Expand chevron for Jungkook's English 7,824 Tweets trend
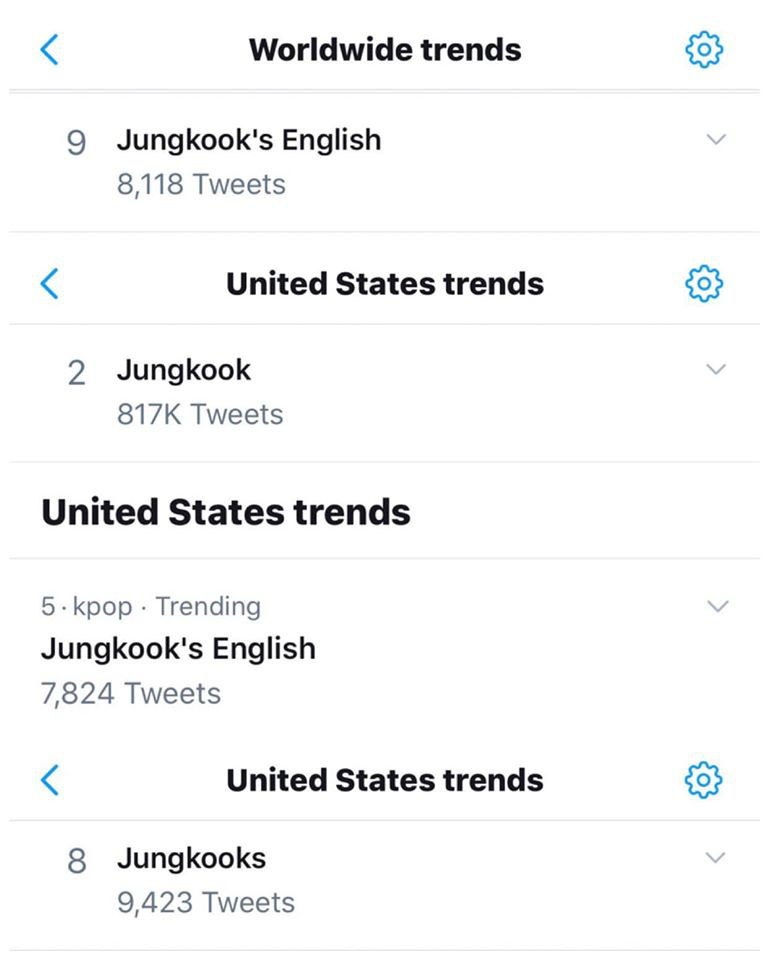The image size is (769, 960). coord(718,606)
